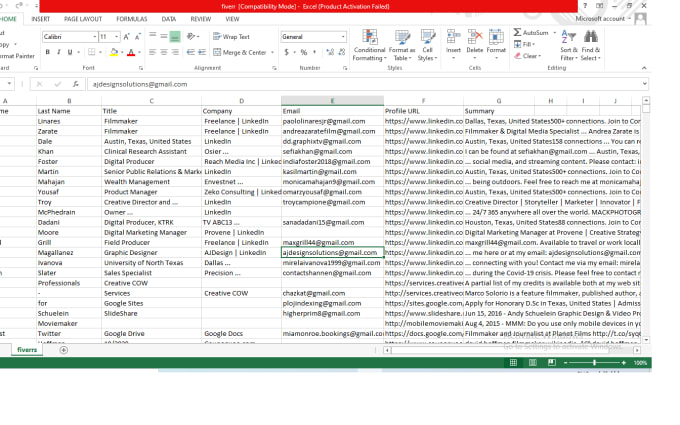The width and height of the screenshot is (680, 425).
Task: Click the Insert Function fx icon
Action: [75, 84]
